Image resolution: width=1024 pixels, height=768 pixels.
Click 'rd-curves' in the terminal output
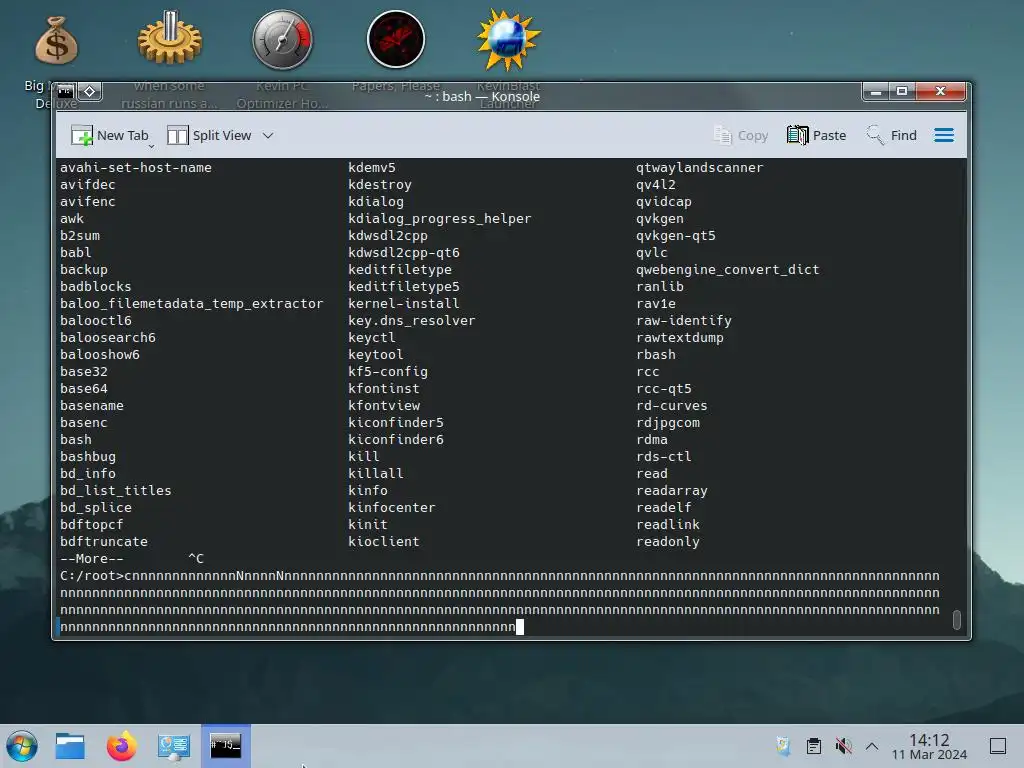point(671,406)
